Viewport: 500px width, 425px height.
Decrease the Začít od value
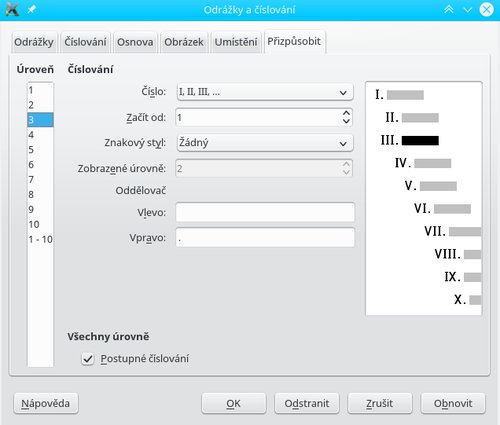pos(346,121)
